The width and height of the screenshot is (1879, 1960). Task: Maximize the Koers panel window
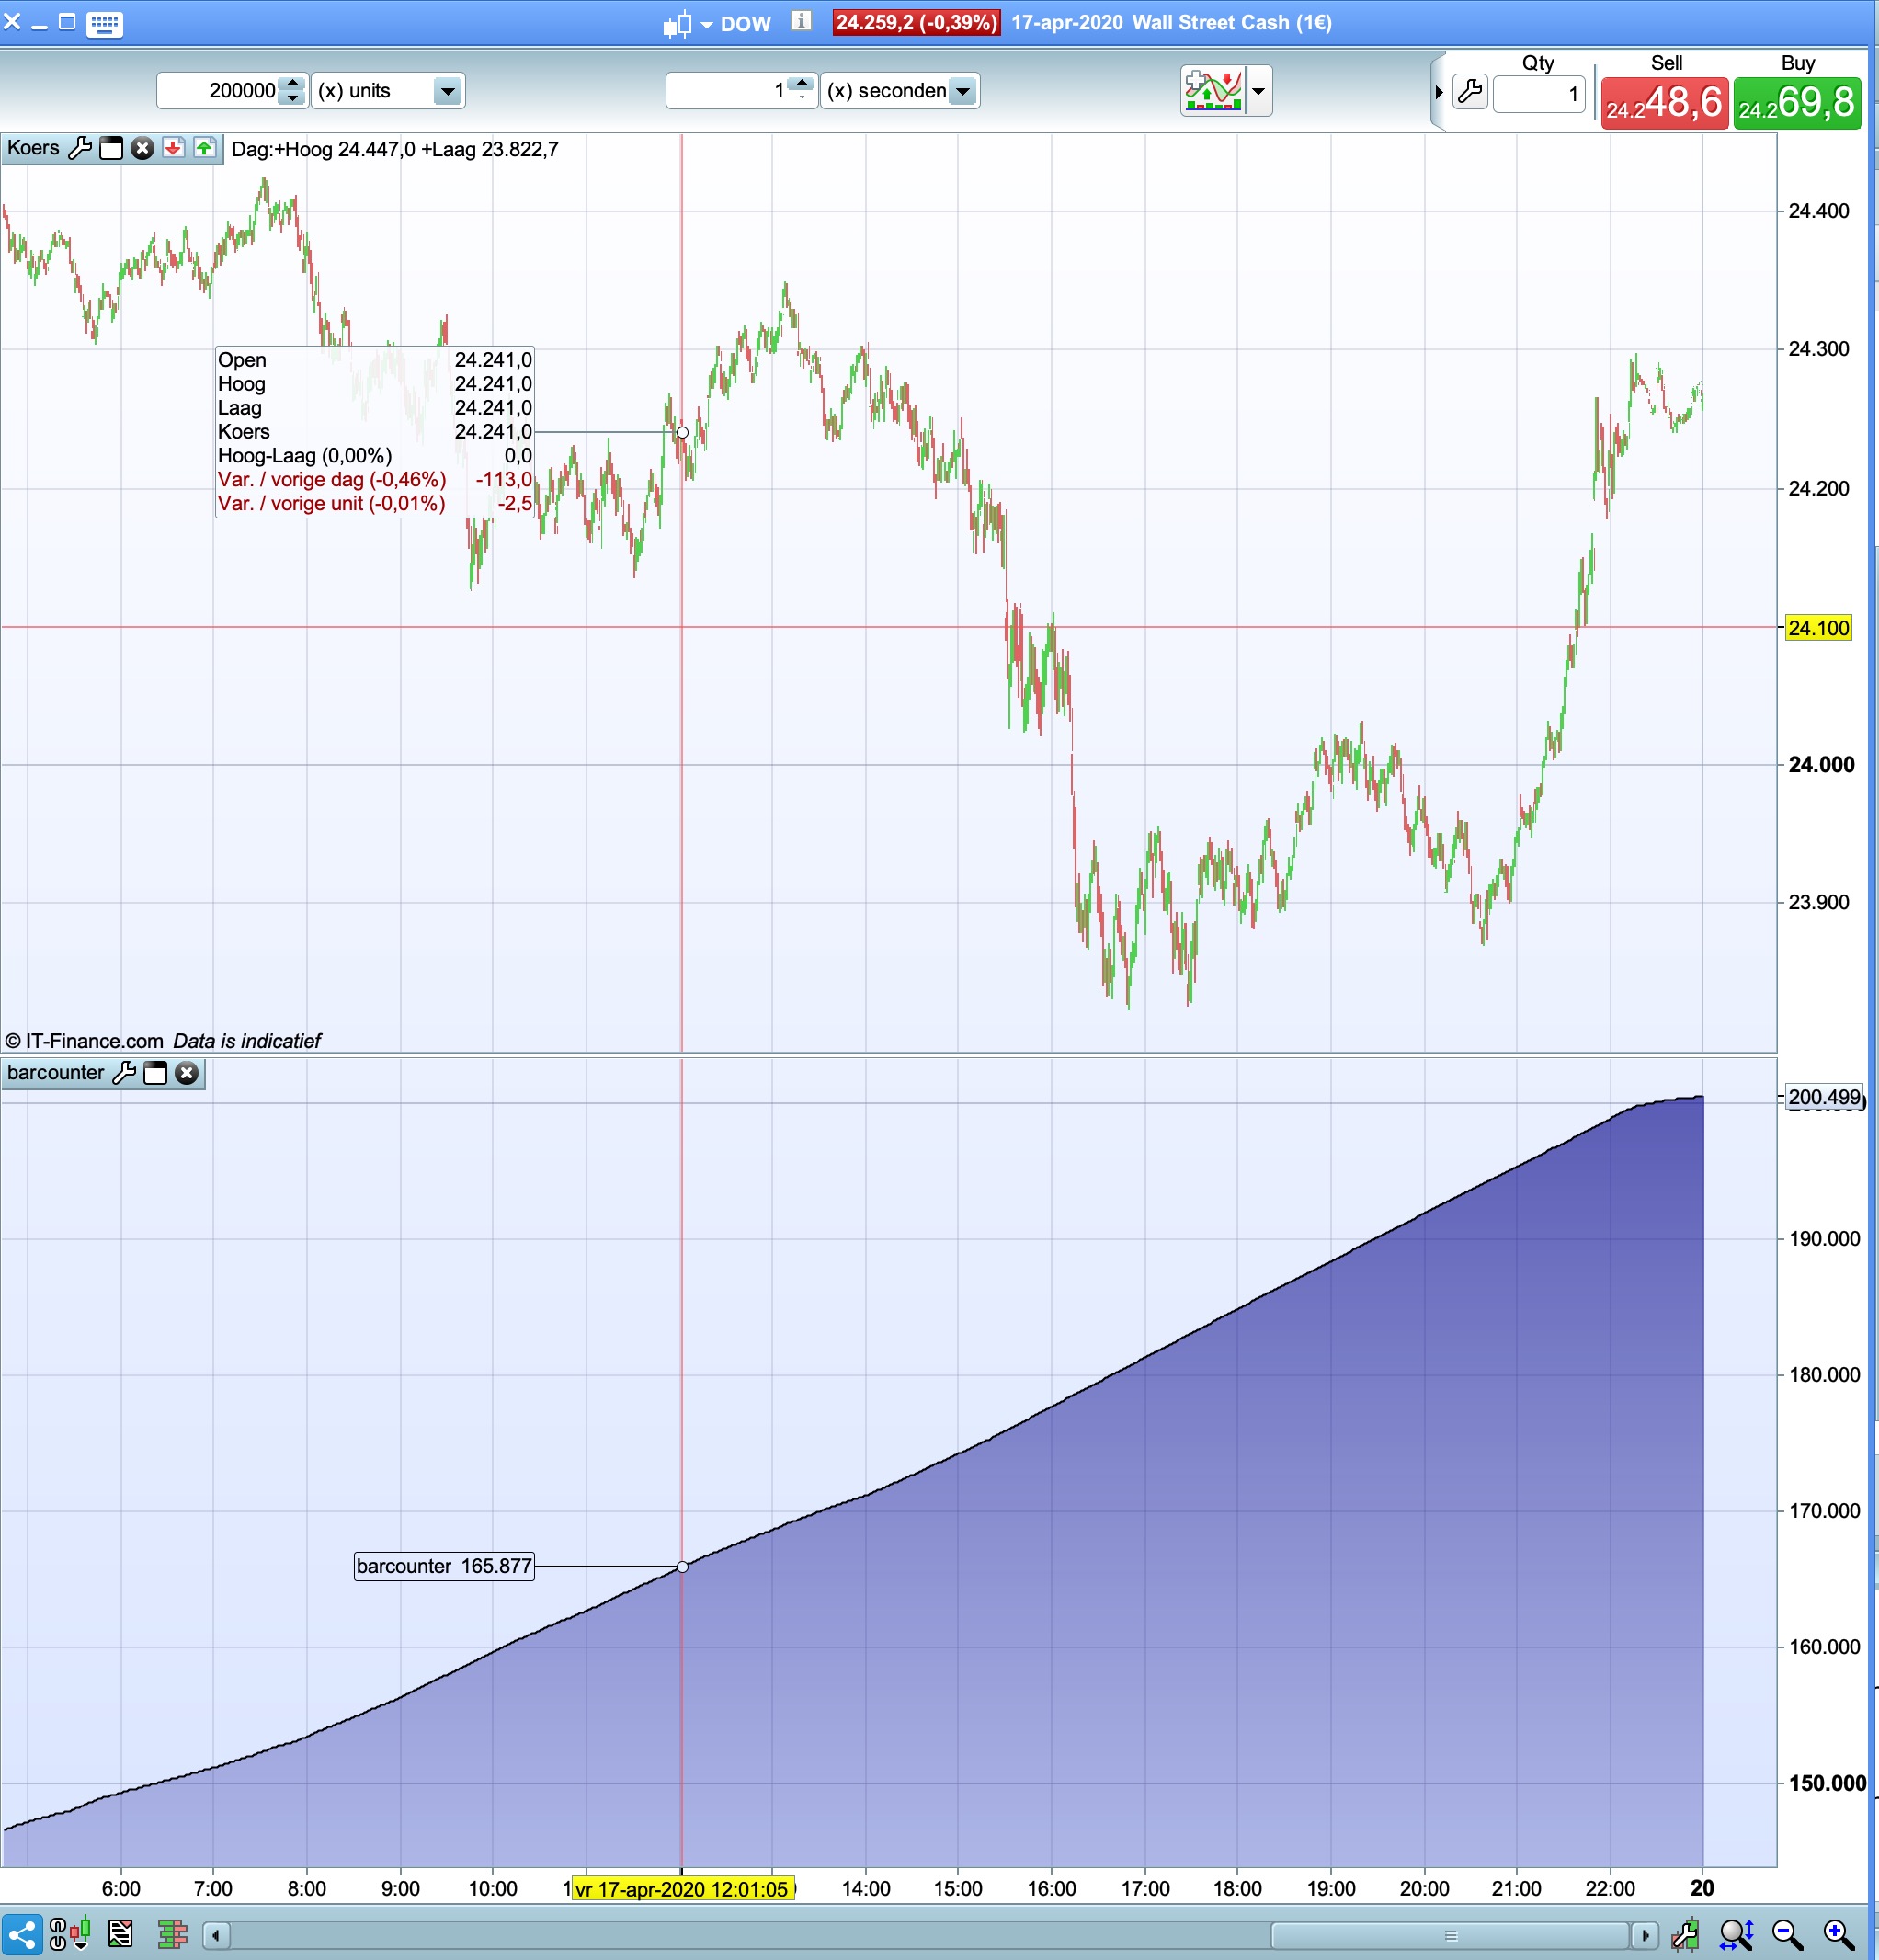pyautogui.click(x=111, y=149)
